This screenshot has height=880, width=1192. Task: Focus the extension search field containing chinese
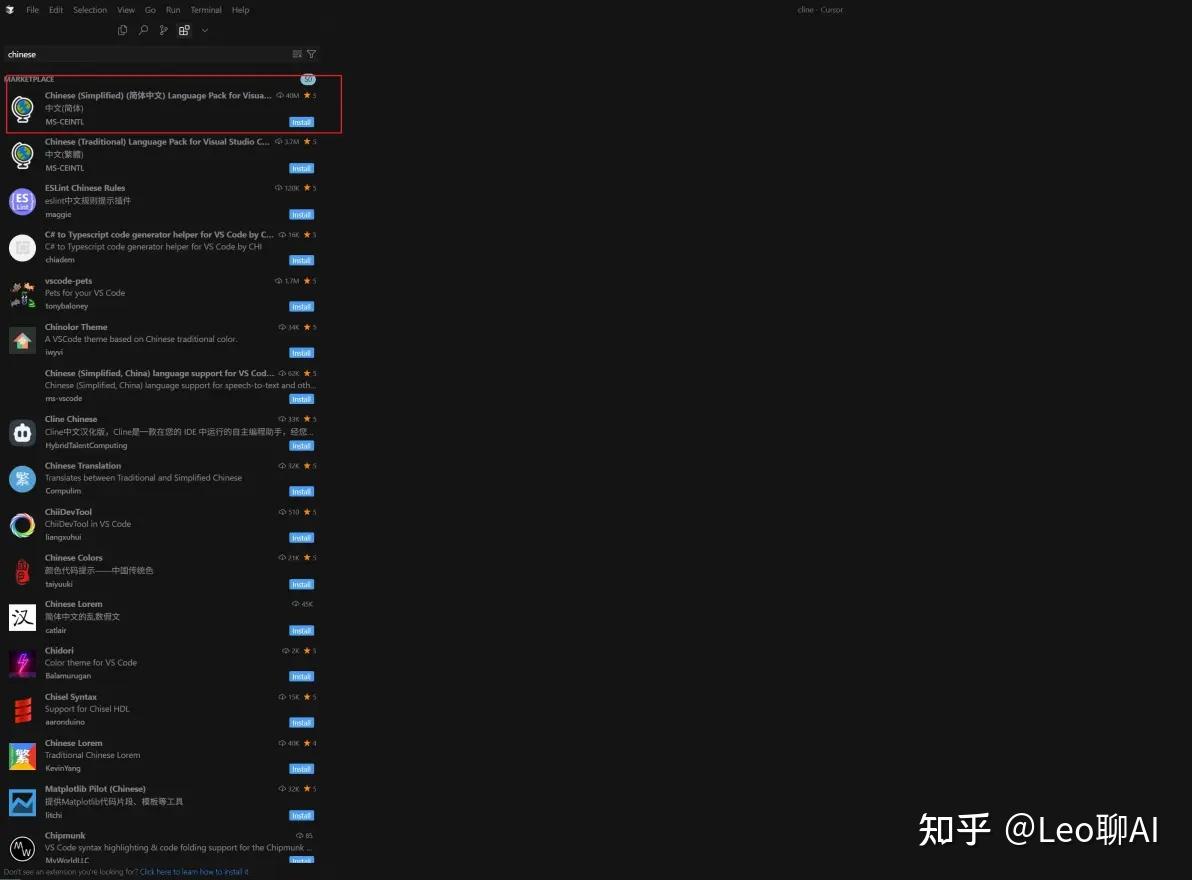click(147, 54)
